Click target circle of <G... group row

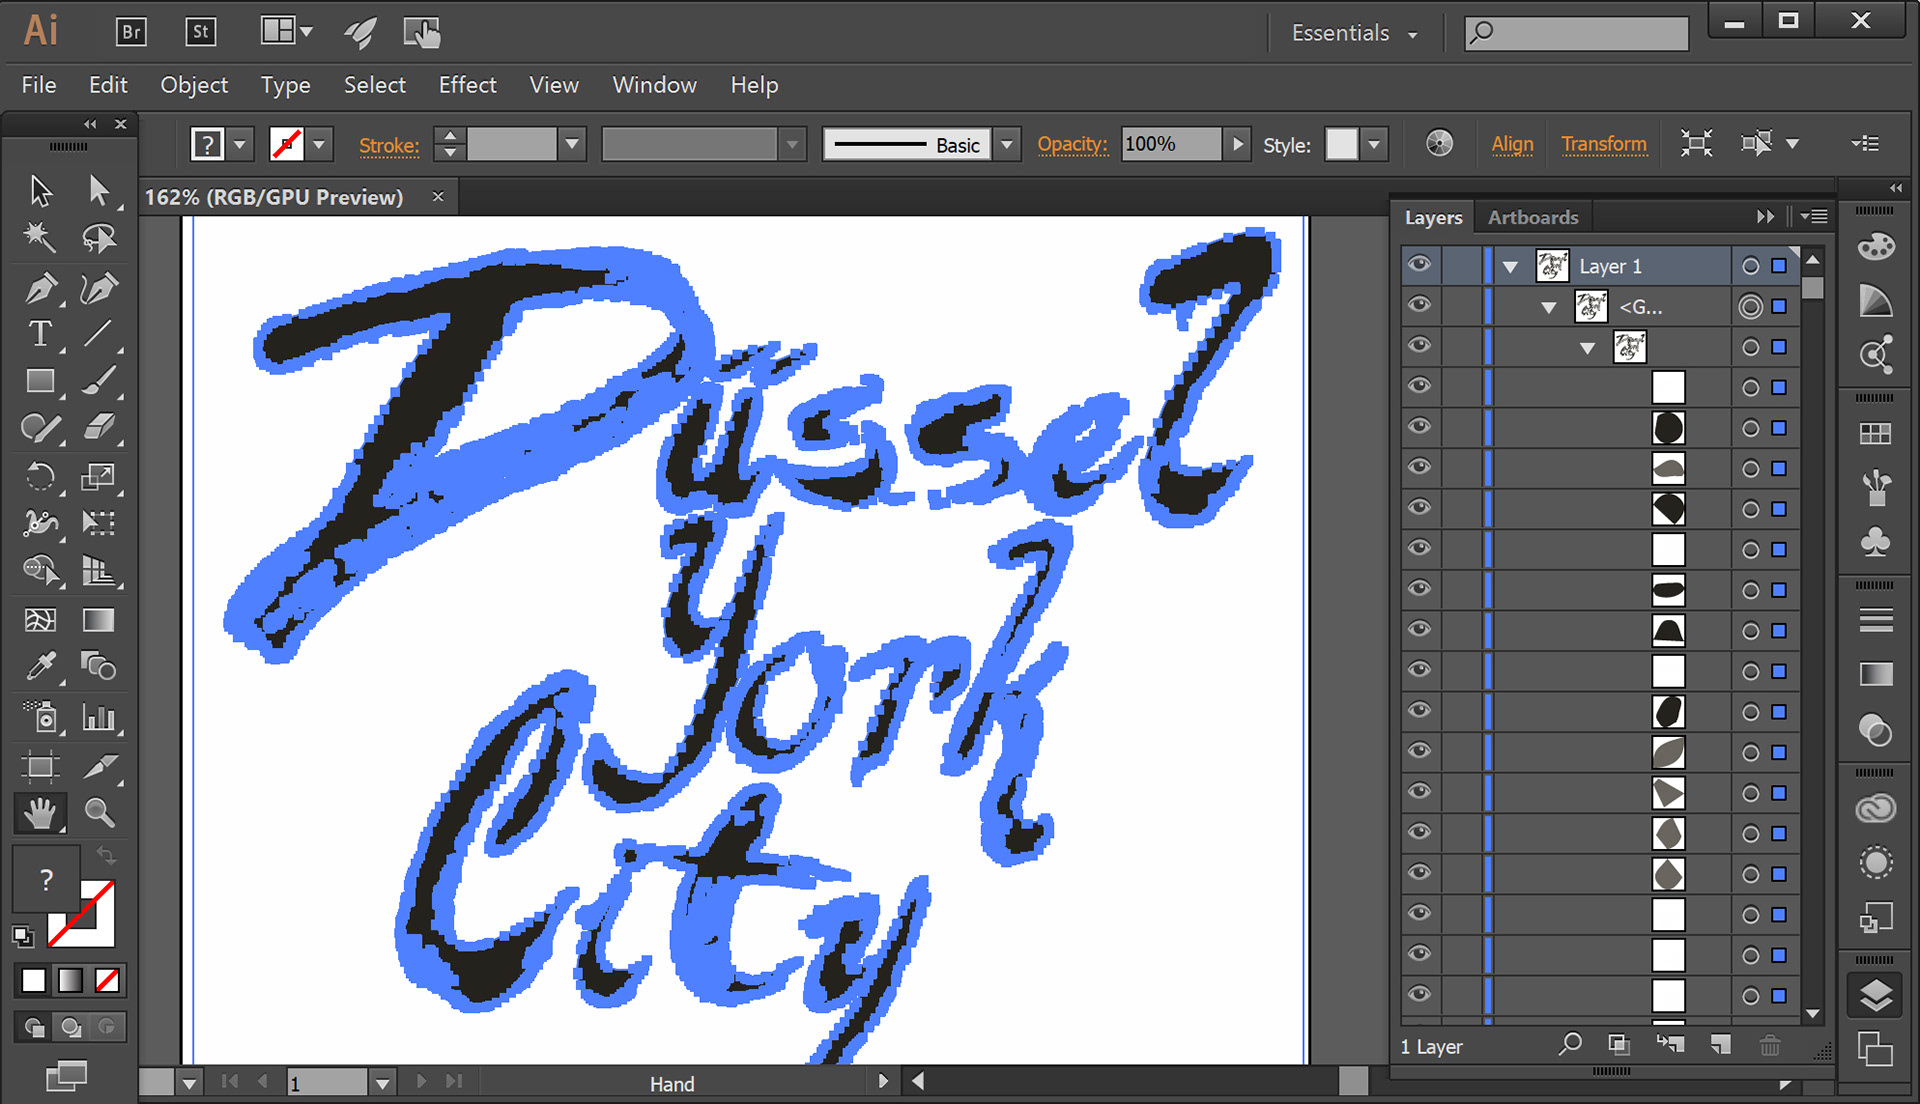[x=1750, y=306]
